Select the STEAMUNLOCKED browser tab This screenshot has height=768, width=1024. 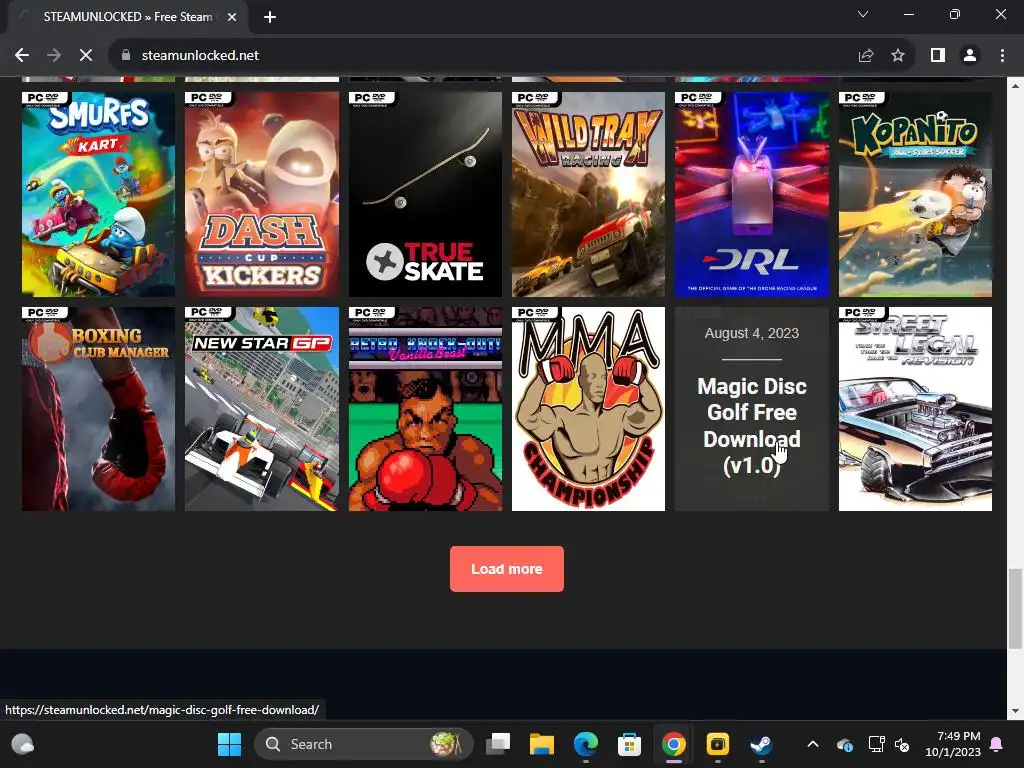(x=127, y=17)
